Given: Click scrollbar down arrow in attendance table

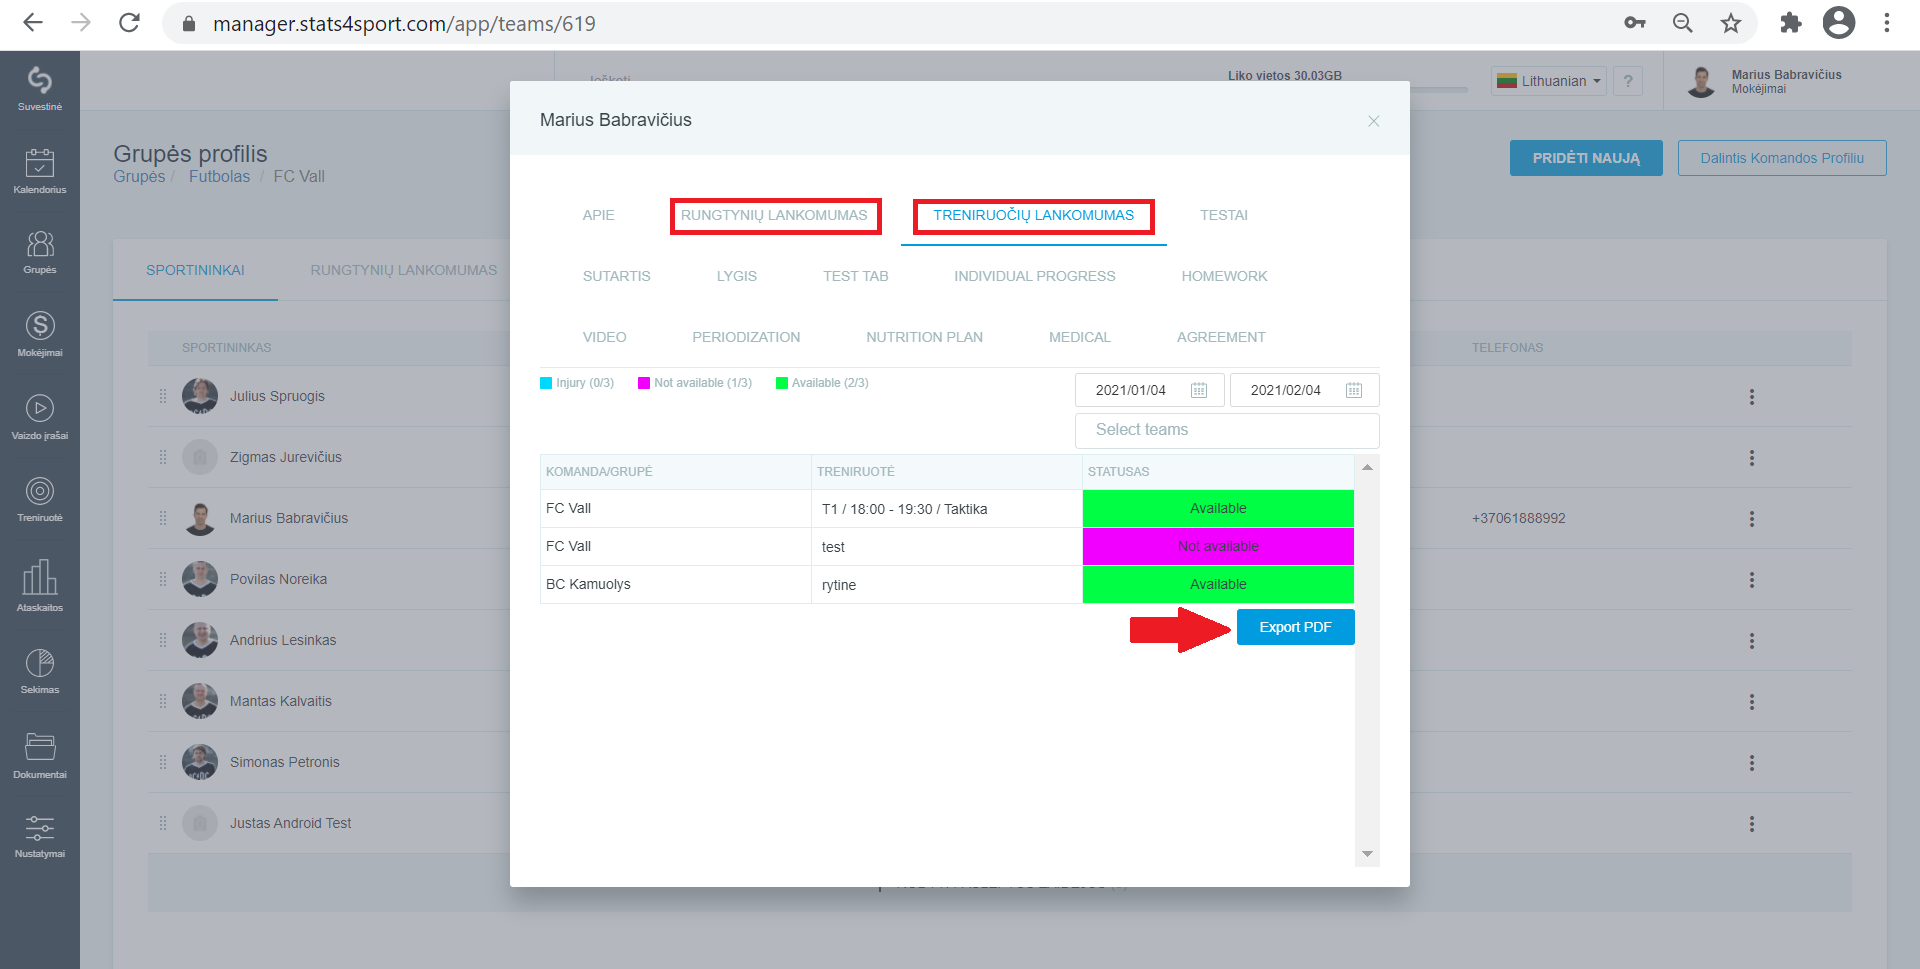Looking at the screenshot, I should [1367, 854].
